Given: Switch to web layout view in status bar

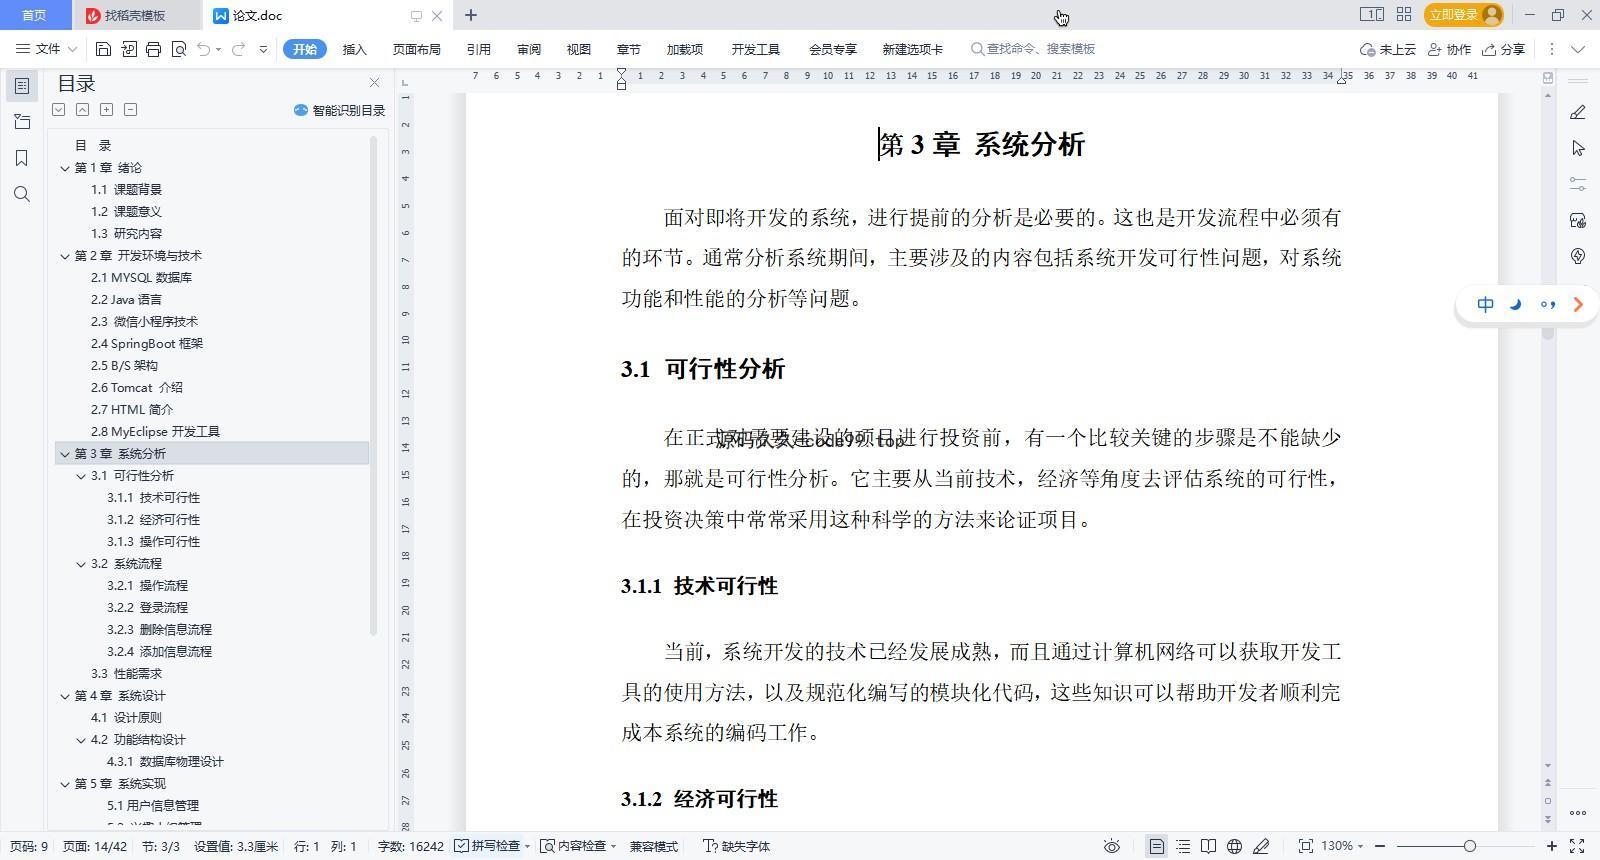Looking at the screenshot, I should 1235,846.
